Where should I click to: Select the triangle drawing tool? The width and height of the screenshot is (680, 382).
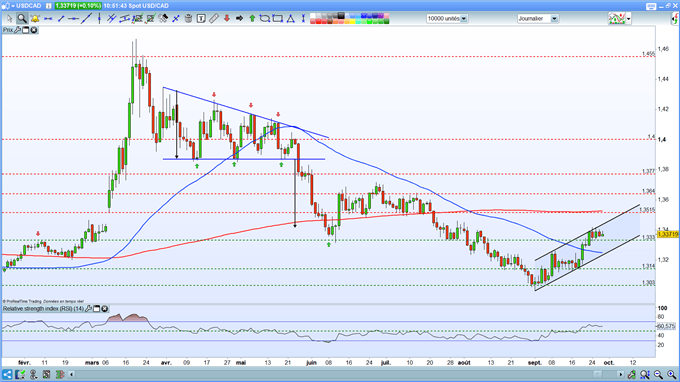point(291,19)
